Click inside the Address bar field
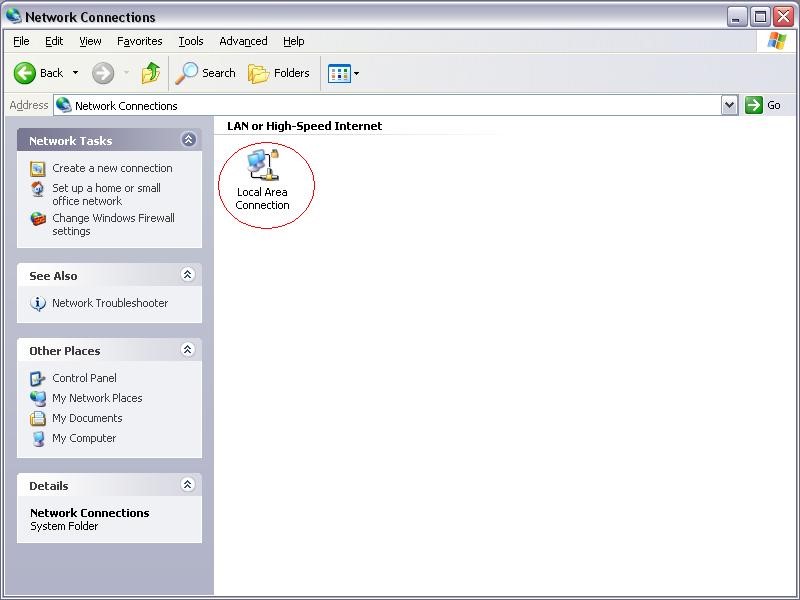Viewport: 800px width, 600px height. click(400, 105)
